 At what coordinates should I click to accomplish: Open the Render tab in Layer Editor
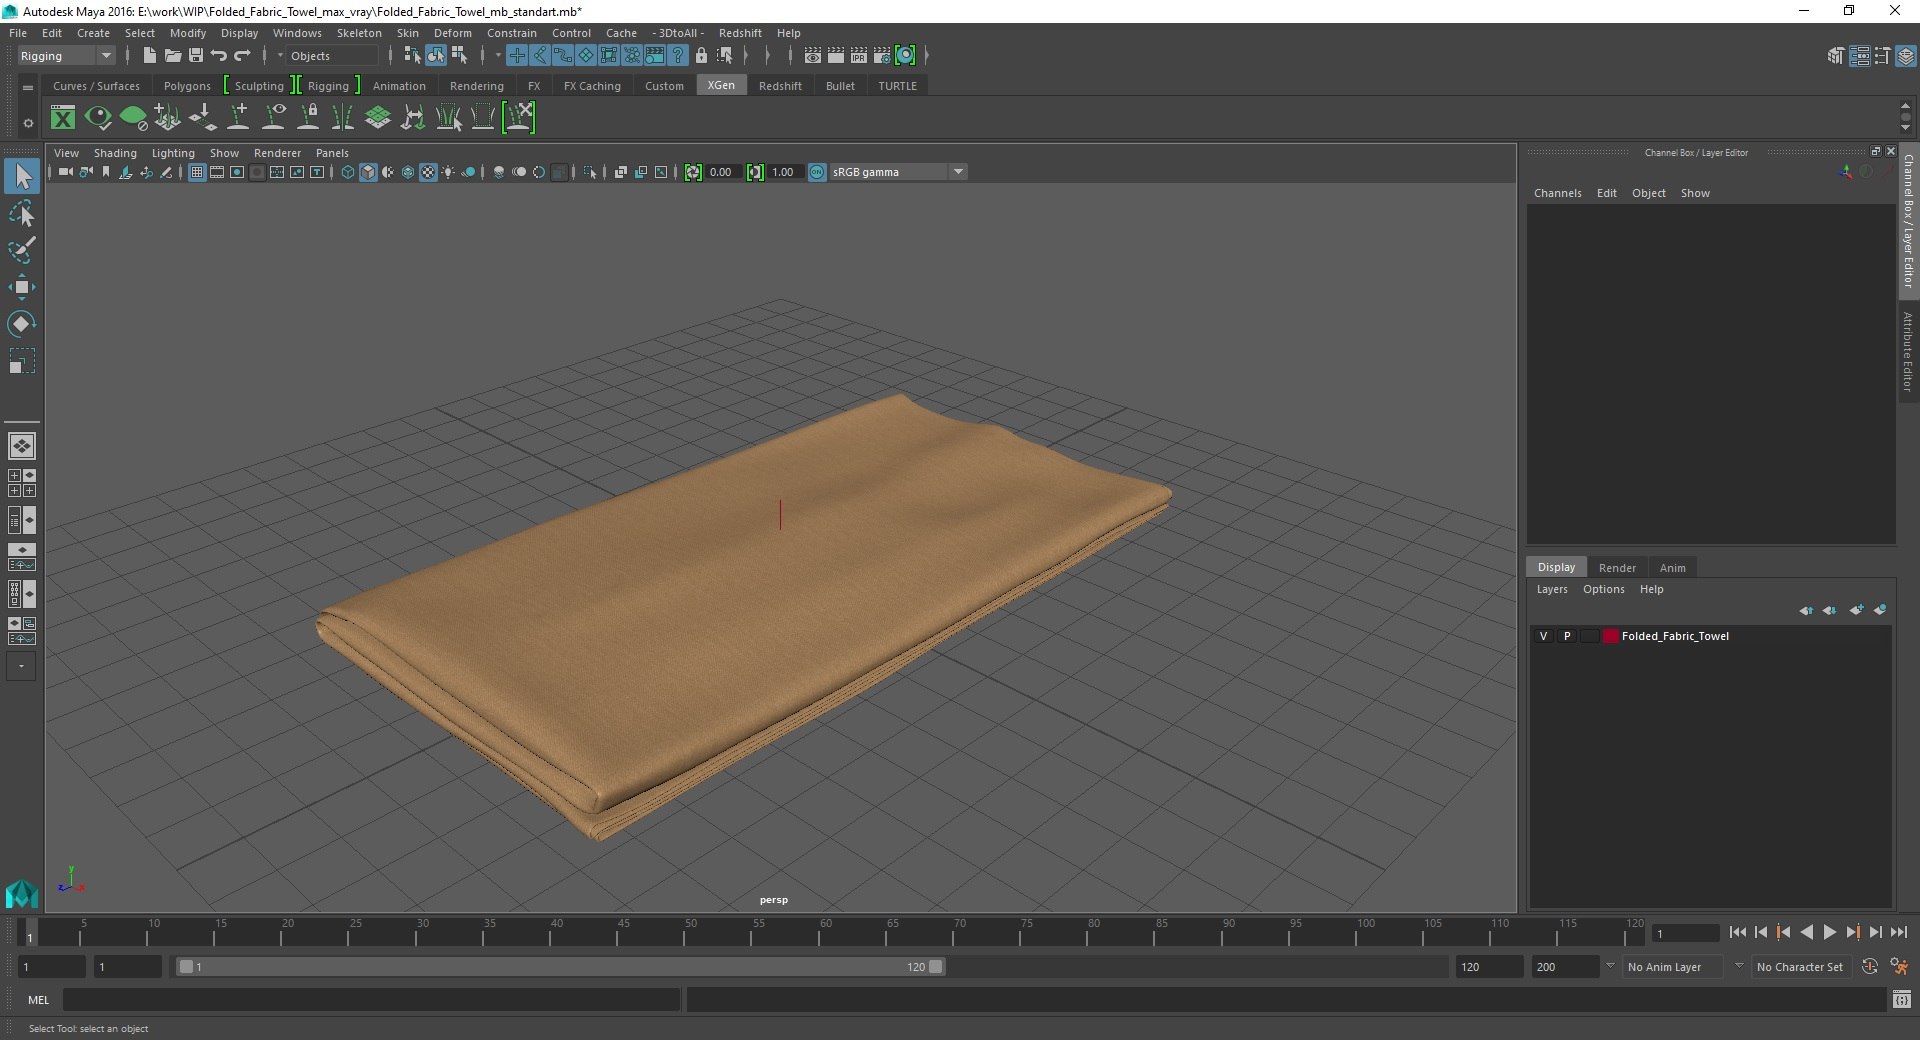1617,568
